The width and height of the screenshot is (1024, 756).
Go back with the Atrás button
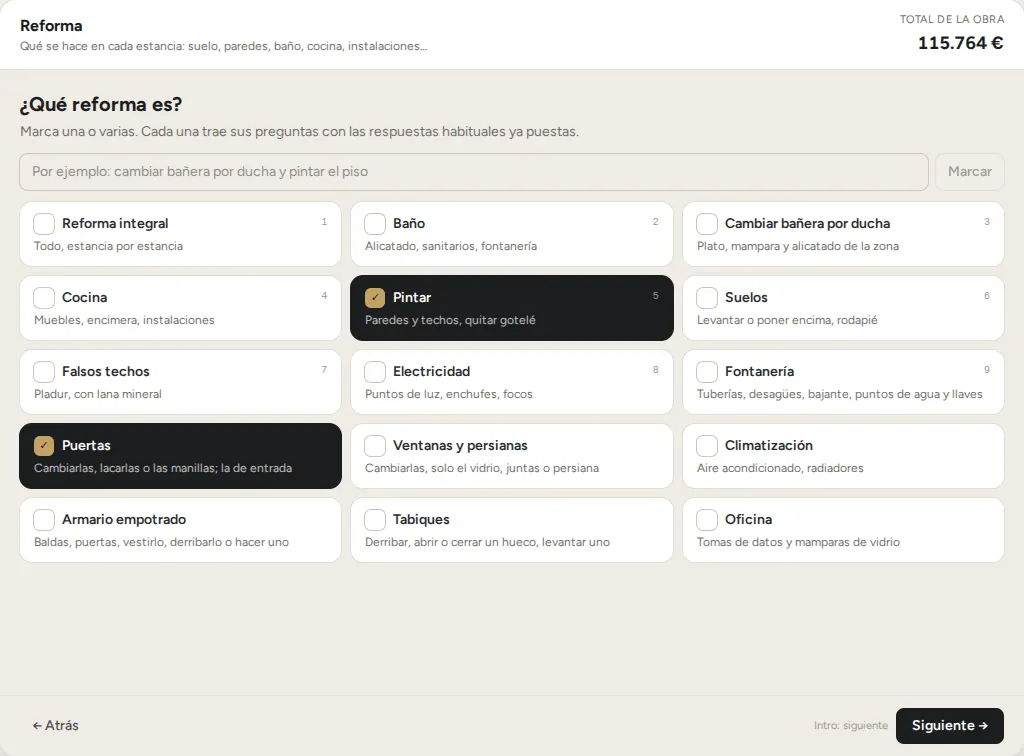(56, 725)
